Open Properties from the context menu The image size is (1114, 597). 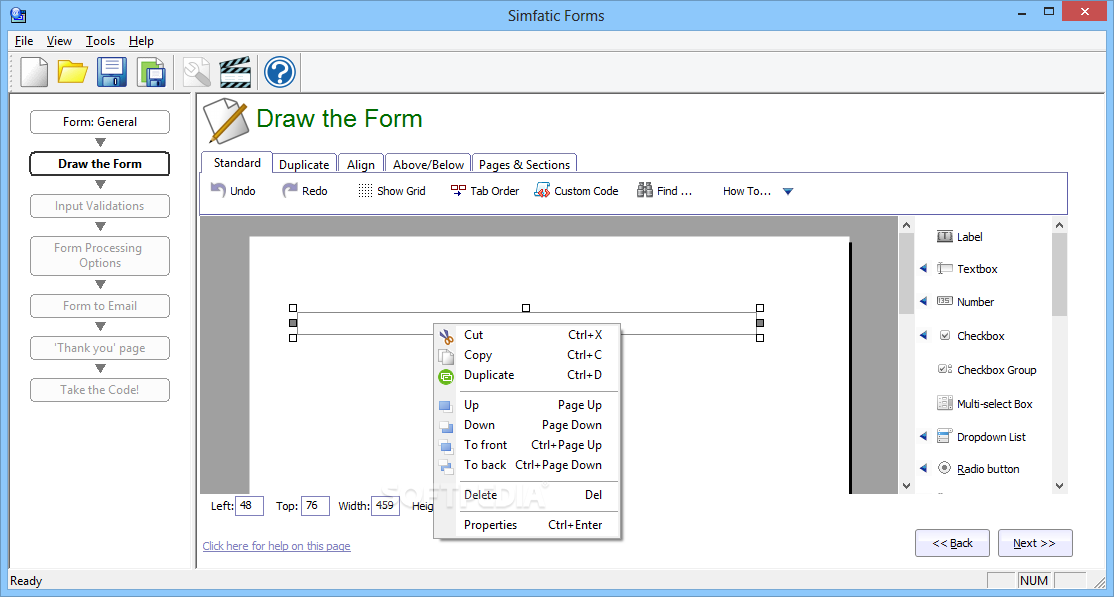tap(527, 525)
